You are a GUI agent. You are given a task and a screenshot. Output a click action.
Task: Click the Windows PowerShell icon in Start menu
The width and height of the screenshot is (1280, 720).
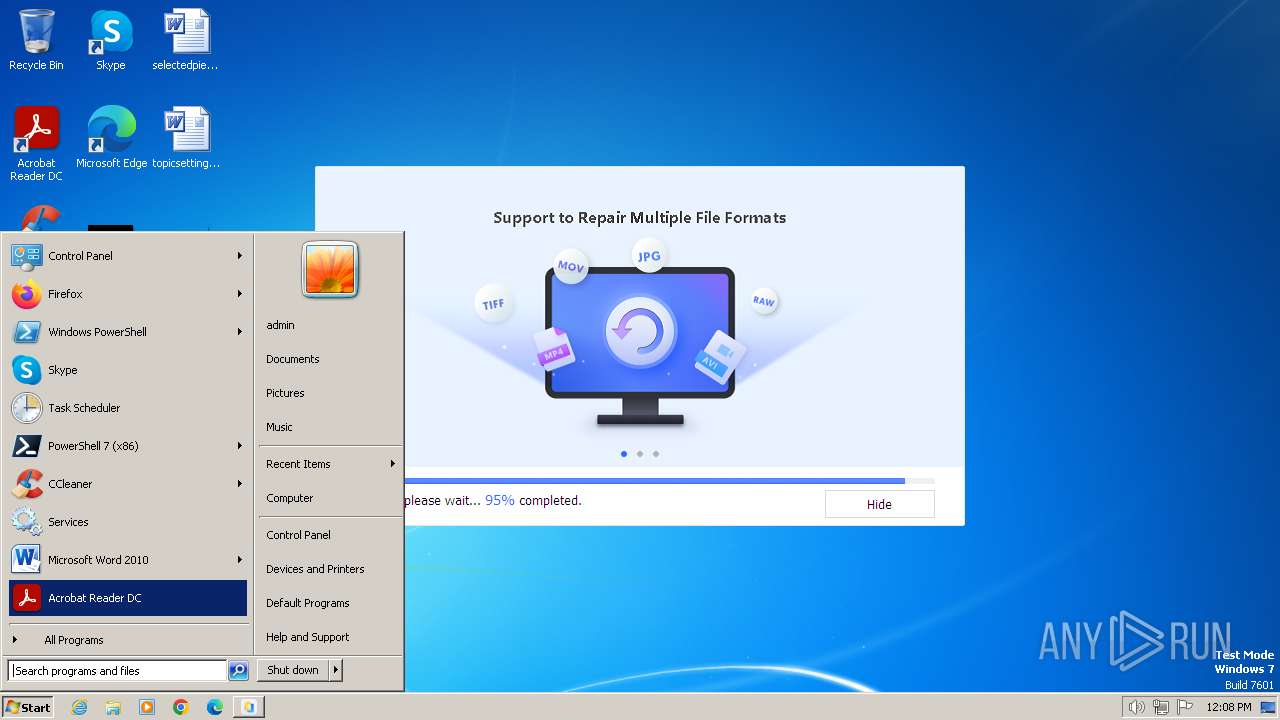point(26,332)
